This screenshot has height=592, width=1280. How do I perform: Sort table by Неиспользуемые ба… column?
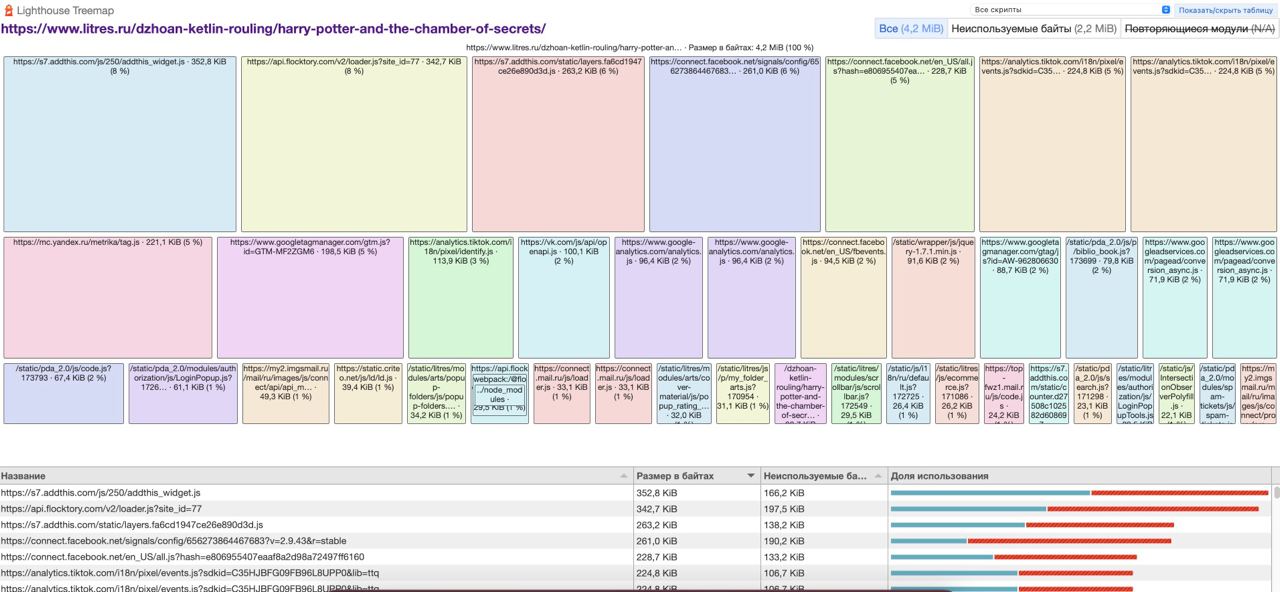(823, 476)
